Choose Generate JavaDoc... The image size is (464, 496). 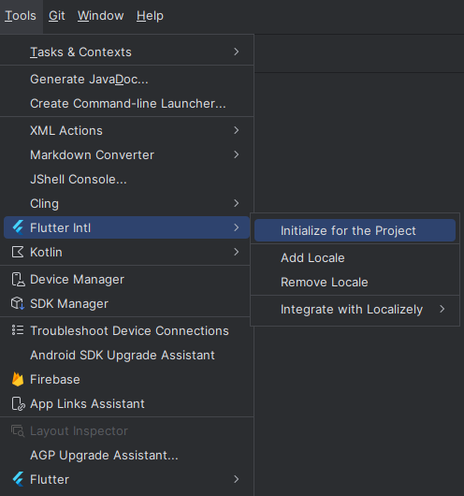click(x=127, y=79)
